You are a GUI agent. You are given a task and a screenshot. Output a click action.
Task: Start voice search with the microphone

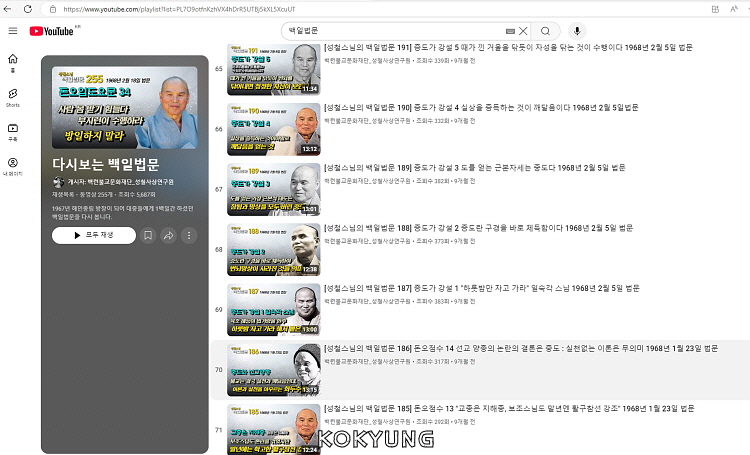(x=577, y=31)
